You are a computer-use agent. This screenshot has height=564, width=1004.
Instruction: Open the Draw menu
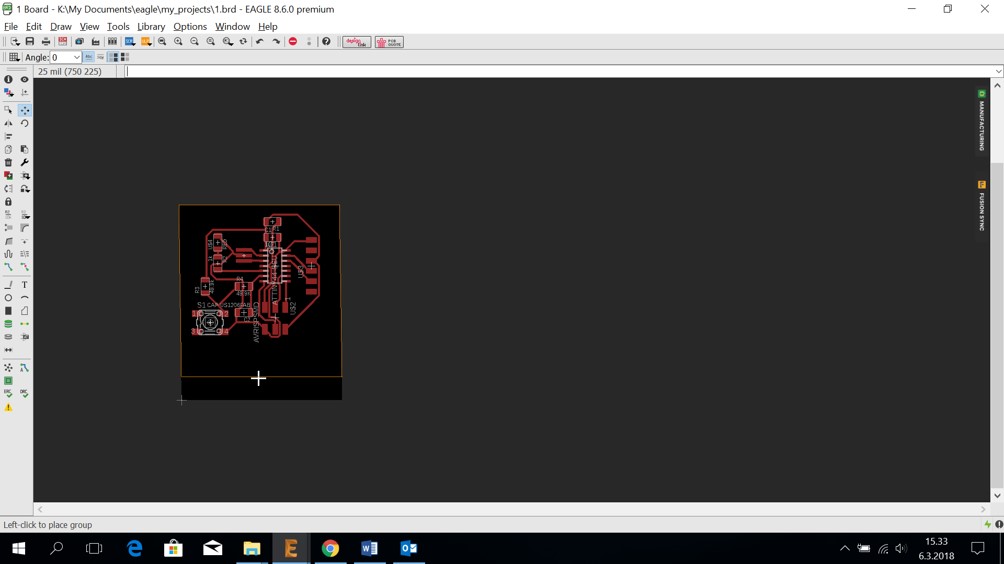[x=61, y=26]
